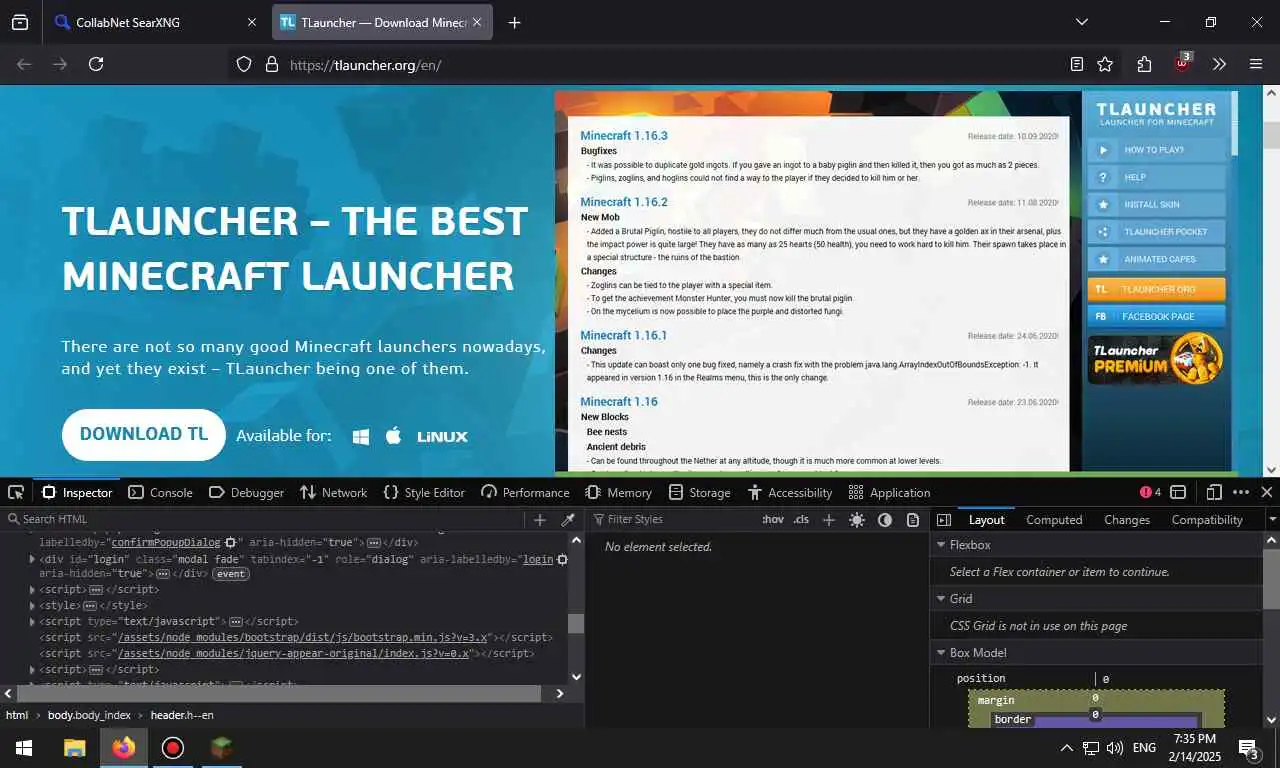
Task: Show all sidebar tabs dropdown arrow
Action: [1272, 519]
